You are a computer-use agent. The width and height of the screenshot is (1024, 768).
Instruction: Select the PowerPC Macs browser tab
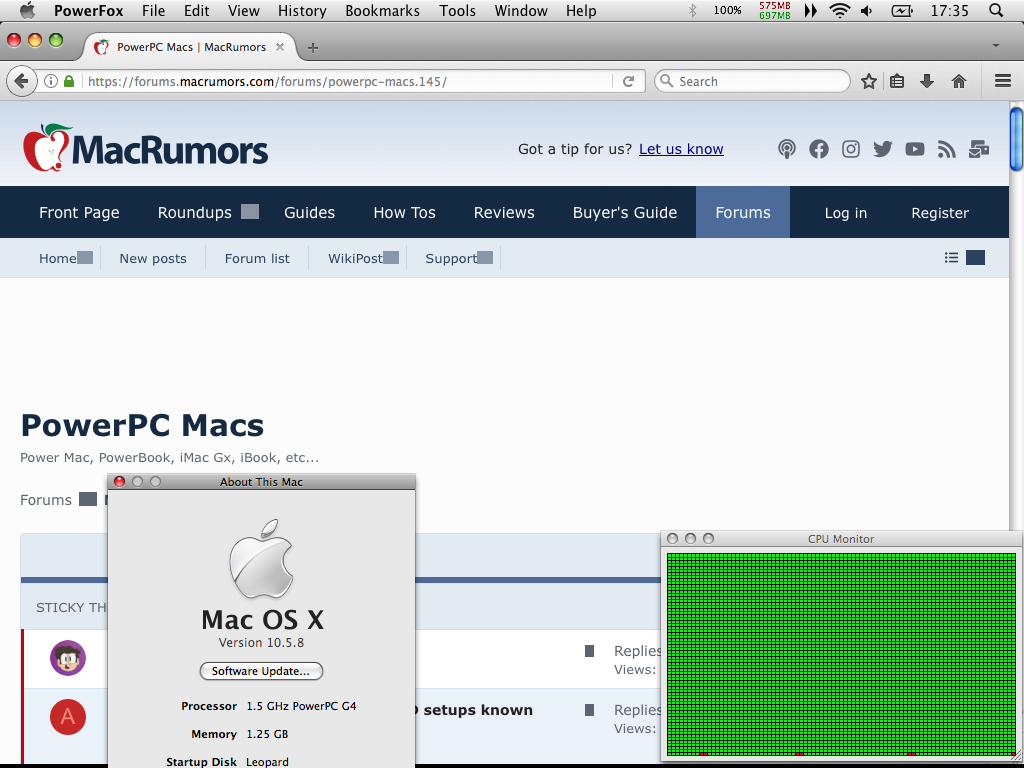click(189, 47)
